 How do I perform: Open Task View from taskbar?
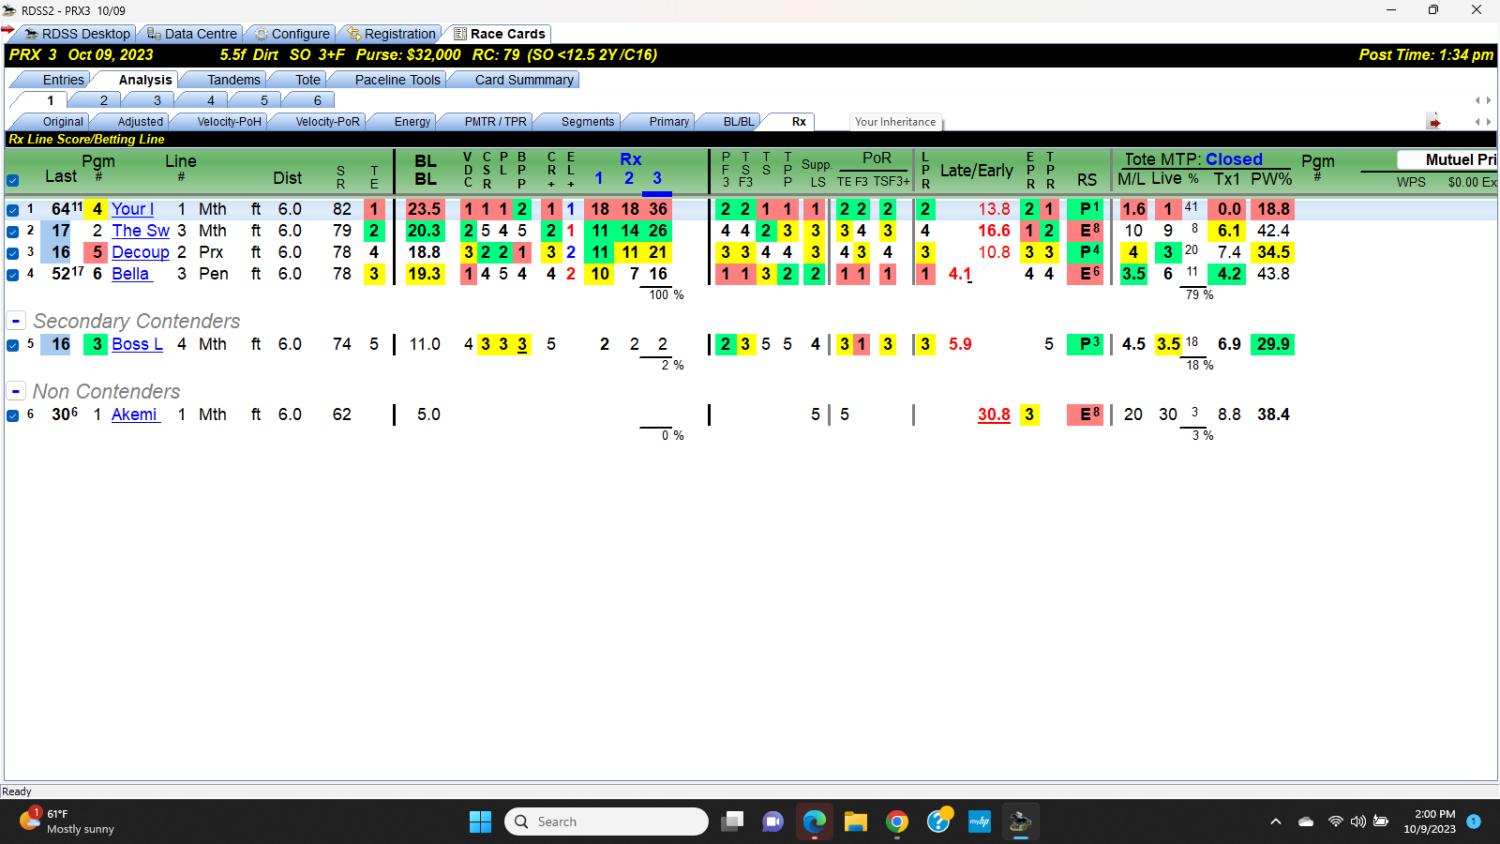pyautogui.click(x=733, y=822)
